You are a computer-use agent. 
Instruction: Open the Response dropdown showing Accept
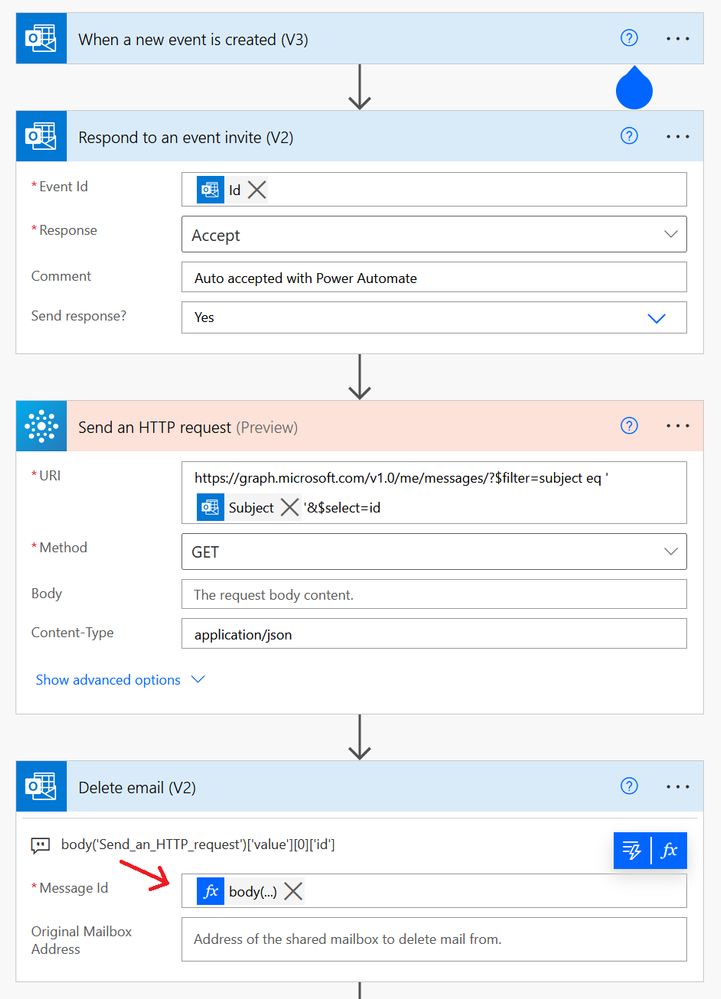point(434,234)
